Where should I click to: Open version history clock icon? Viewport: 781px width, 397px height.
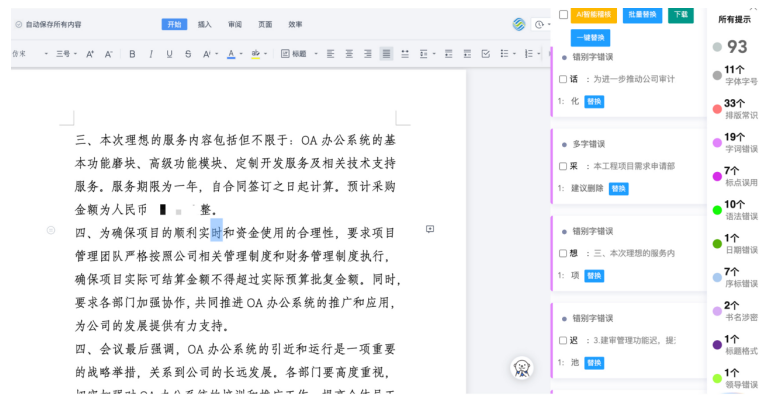[539, 24]
